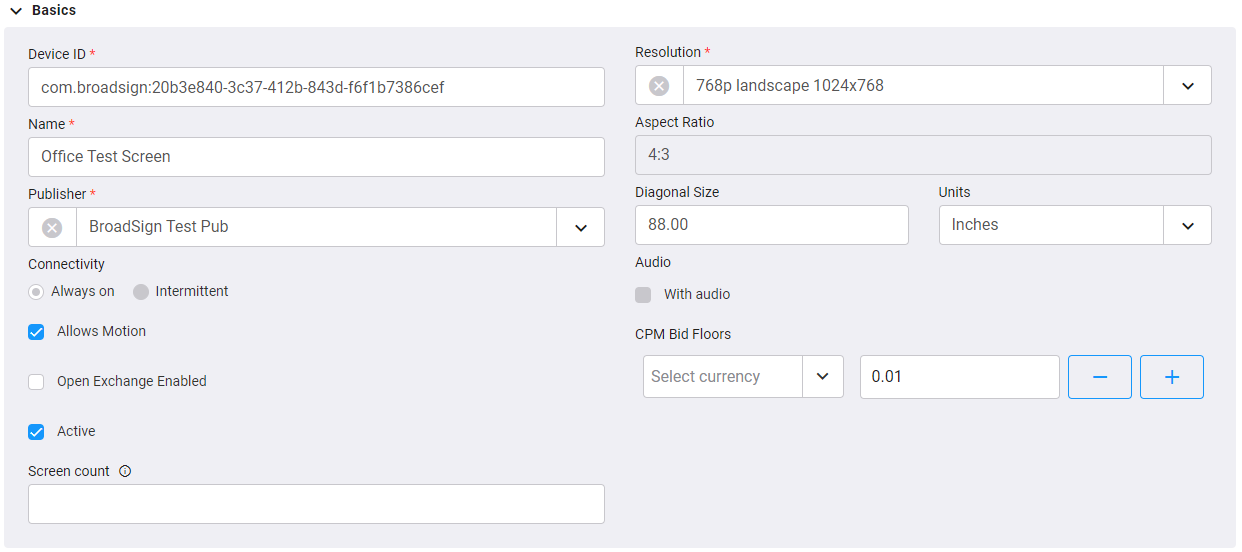This screenshot has width=1242, height=552.
Task: Select the Always on connectivity option
Action: [x=37, y=292]
